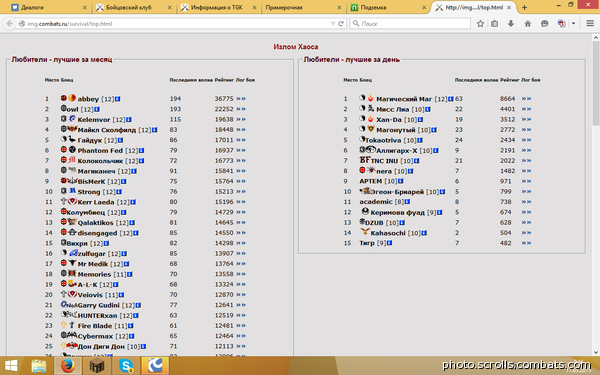
Task: Open battle log link for Тигр
Action: coord(526,243)
